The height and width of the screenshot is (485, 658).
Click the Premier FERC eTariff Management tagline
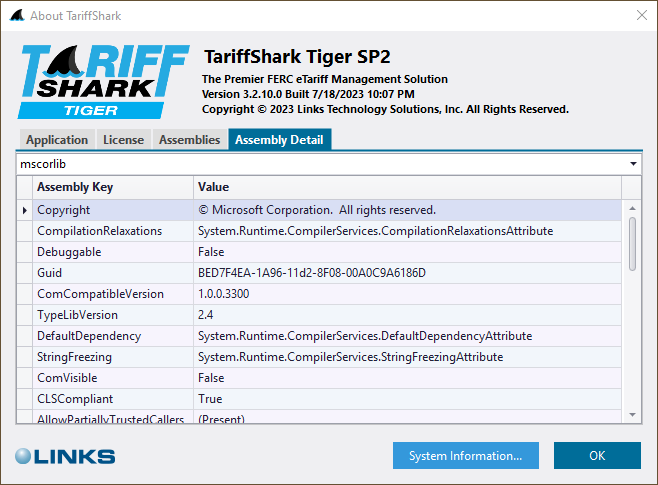click(325, 79)
